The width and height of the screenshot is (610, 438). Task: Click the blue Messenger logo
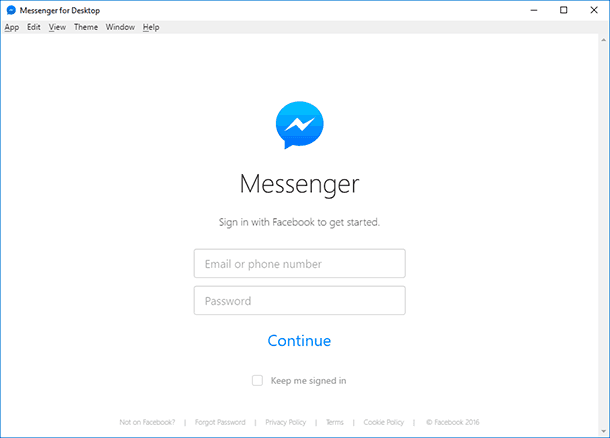(x=299, y=125)
